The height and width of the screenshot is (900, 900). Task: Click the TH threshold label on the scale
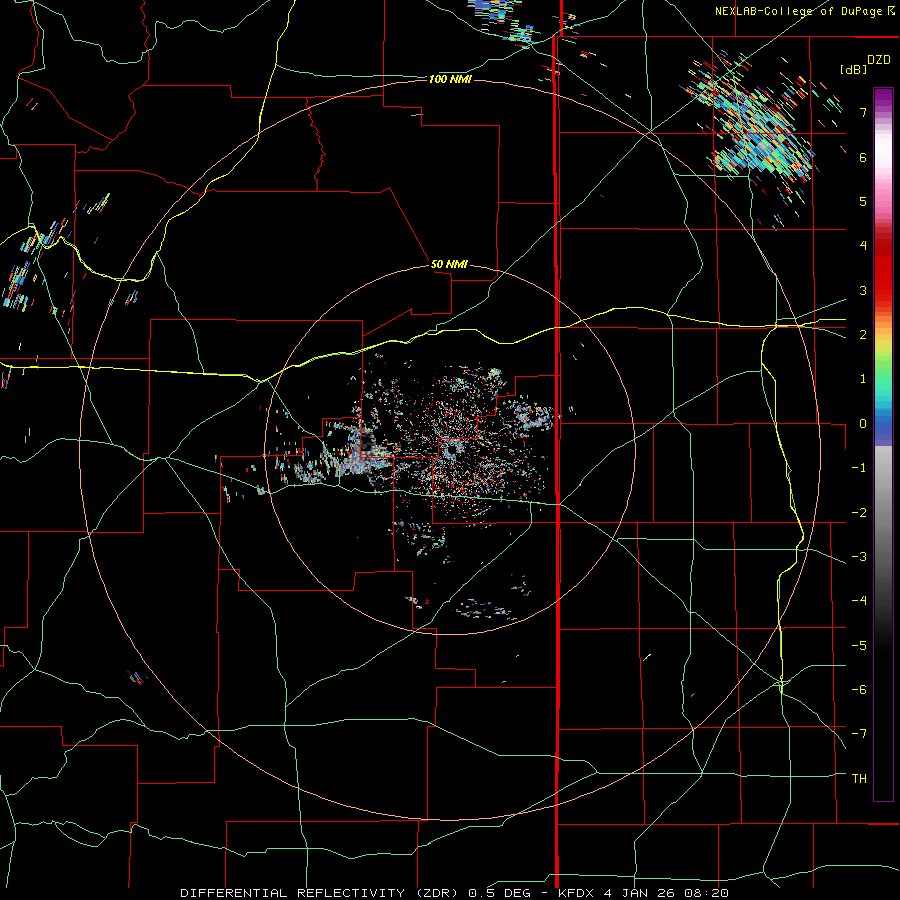point(859,779)
